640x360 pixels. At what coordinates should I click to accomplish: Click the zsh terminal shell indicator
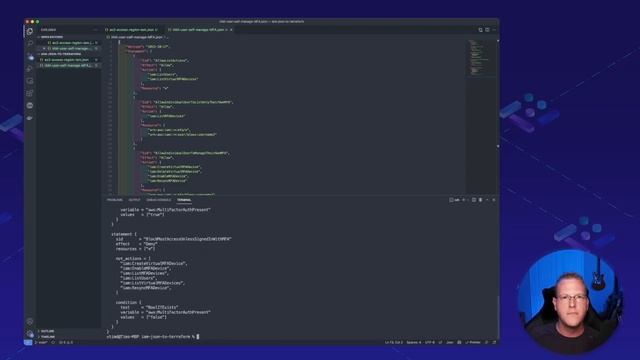(x=454, y=200)
